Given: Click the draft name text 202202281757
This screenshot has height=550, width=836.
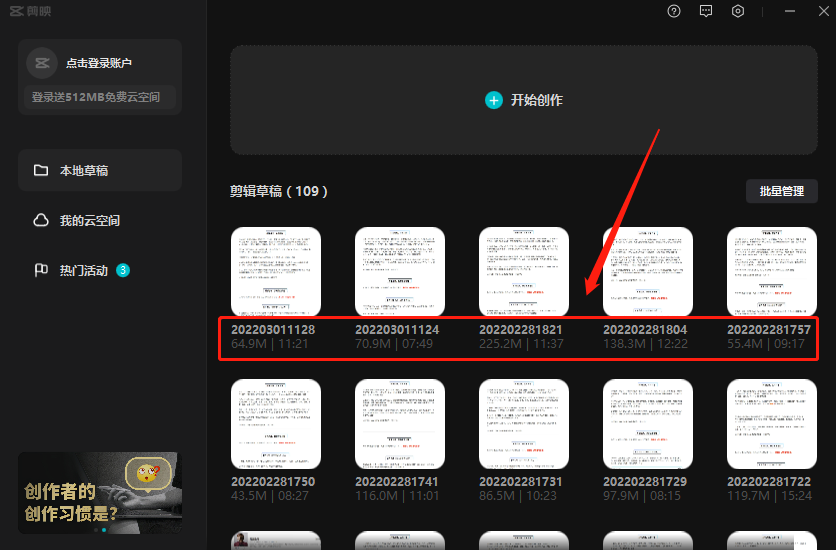Looking at the screenshot, I should pyautogui.click(x=769, y=330).
